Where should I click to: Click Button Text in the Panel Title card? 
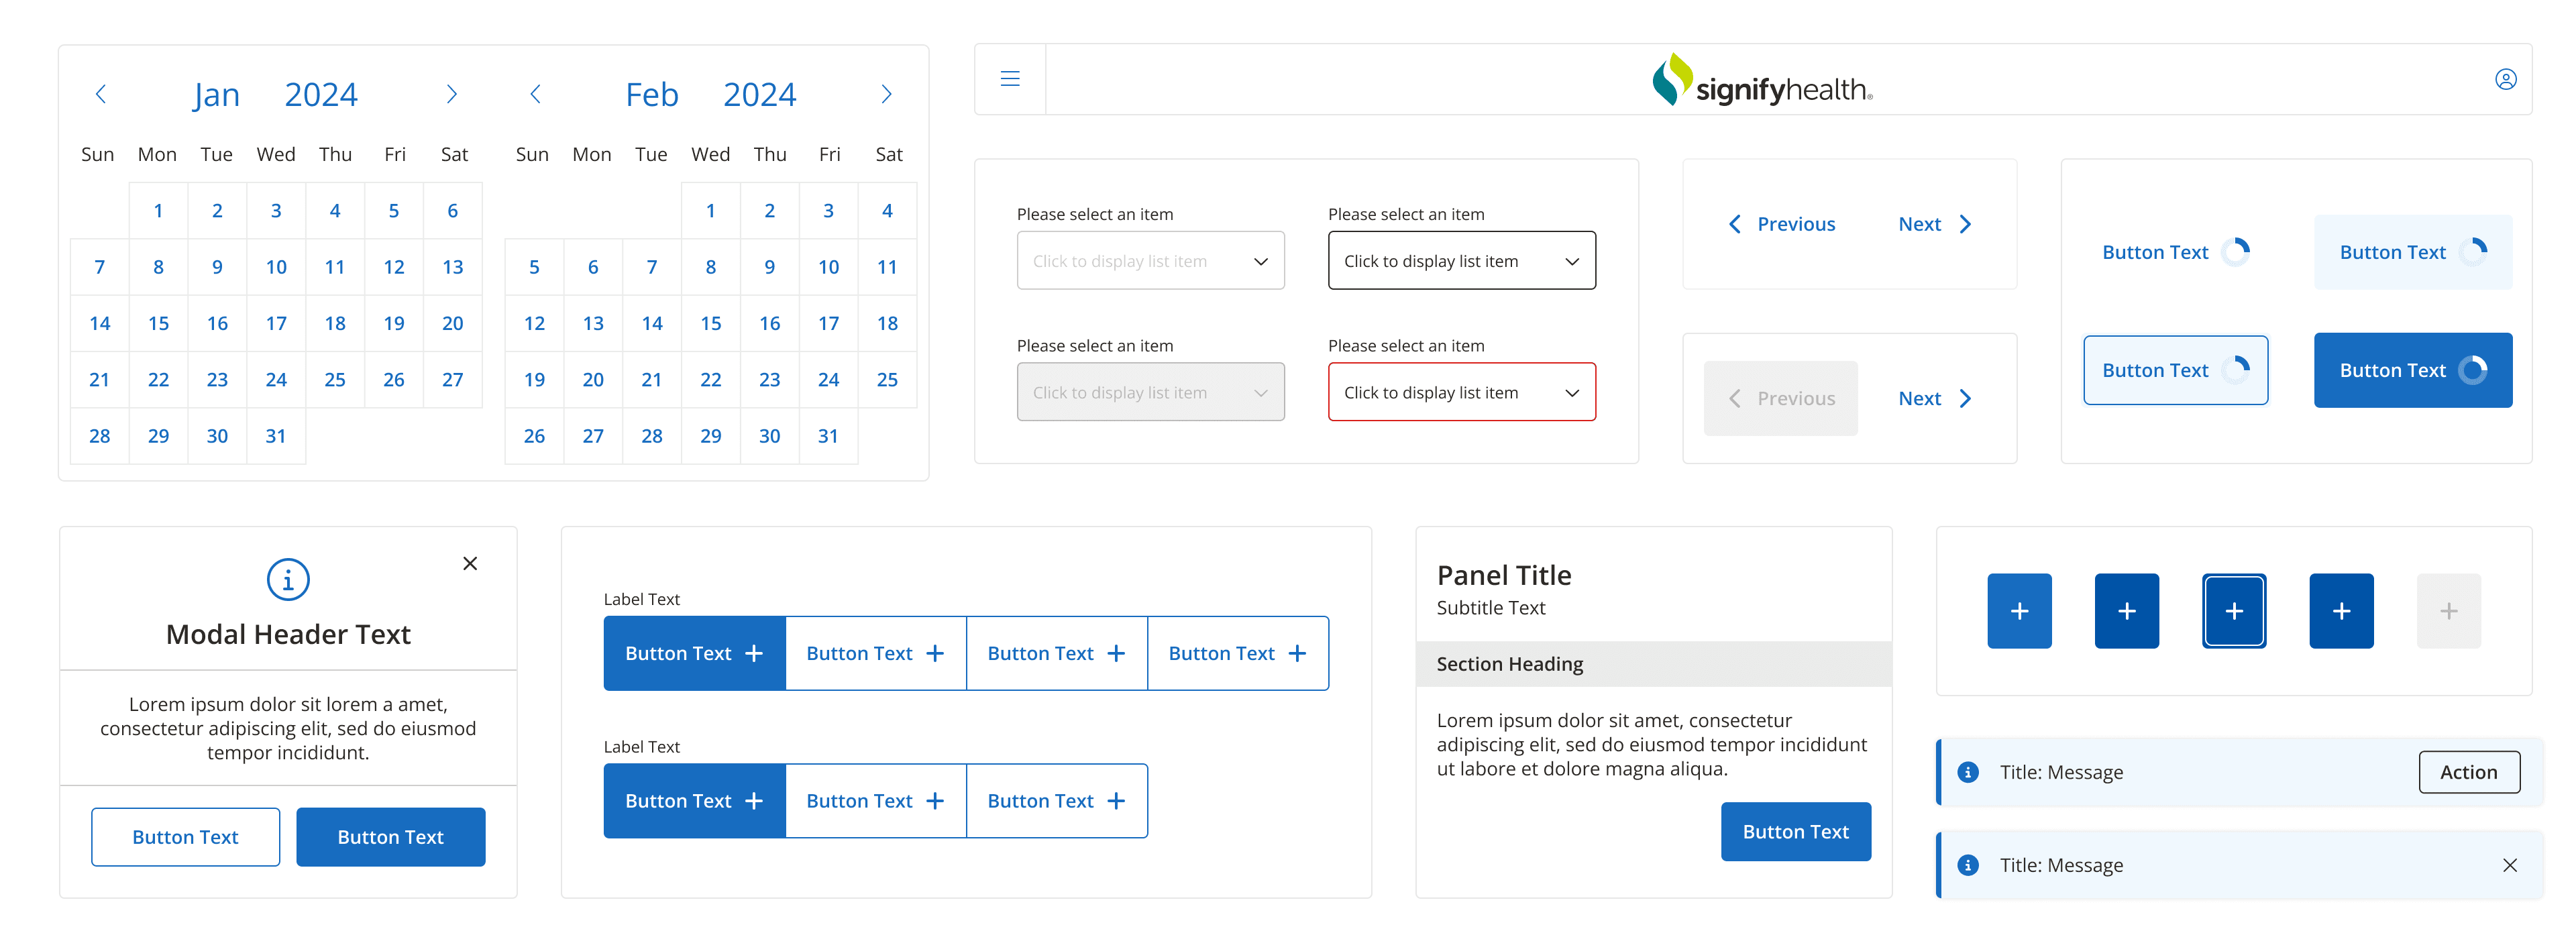point(1795,832)
